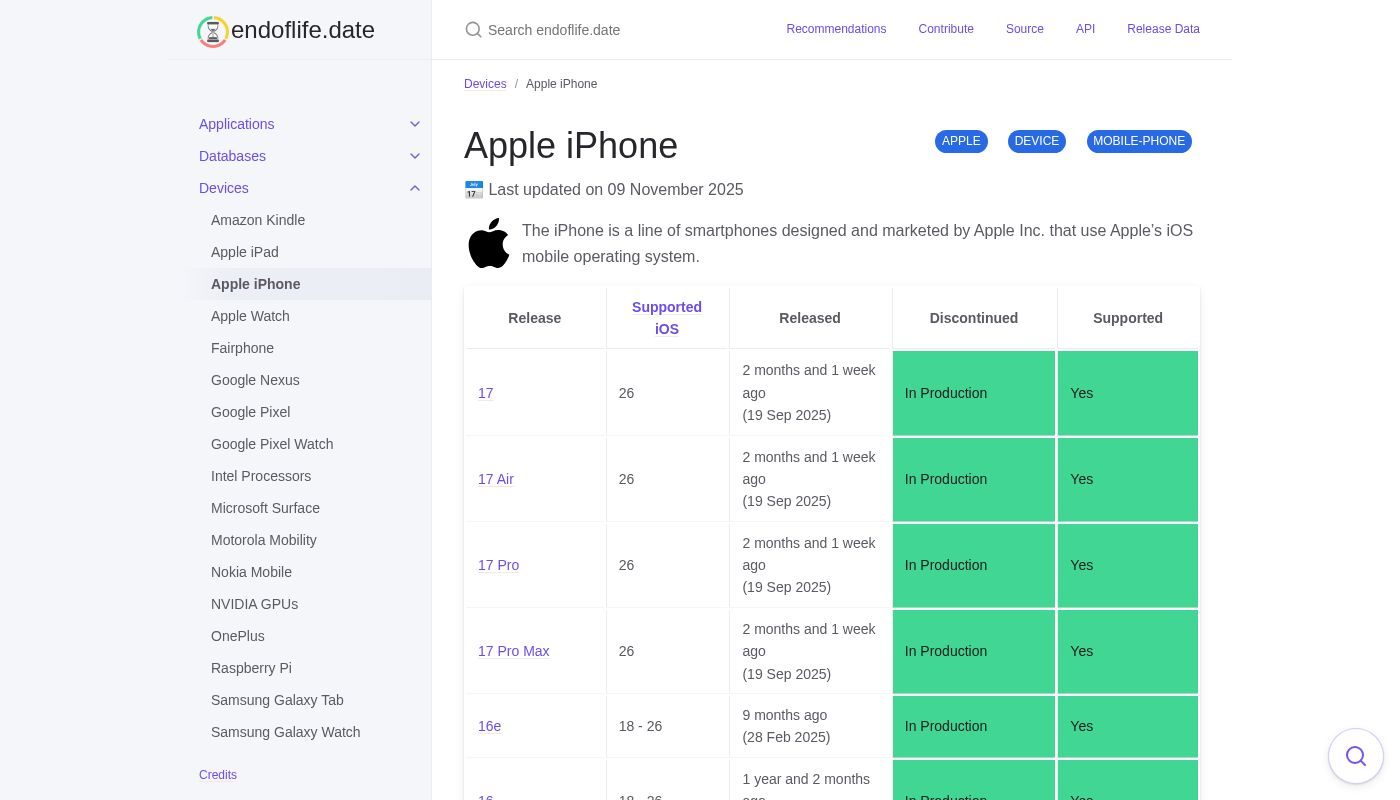This screenshot has width=1400, height=800.
Task: Click the Devices breadcrumb link
Action: (x=485, y=84)
